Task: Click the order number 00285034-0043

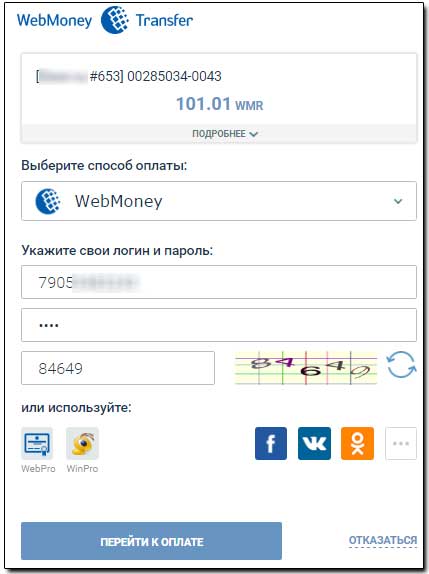Action: click(x=174, y=76)
